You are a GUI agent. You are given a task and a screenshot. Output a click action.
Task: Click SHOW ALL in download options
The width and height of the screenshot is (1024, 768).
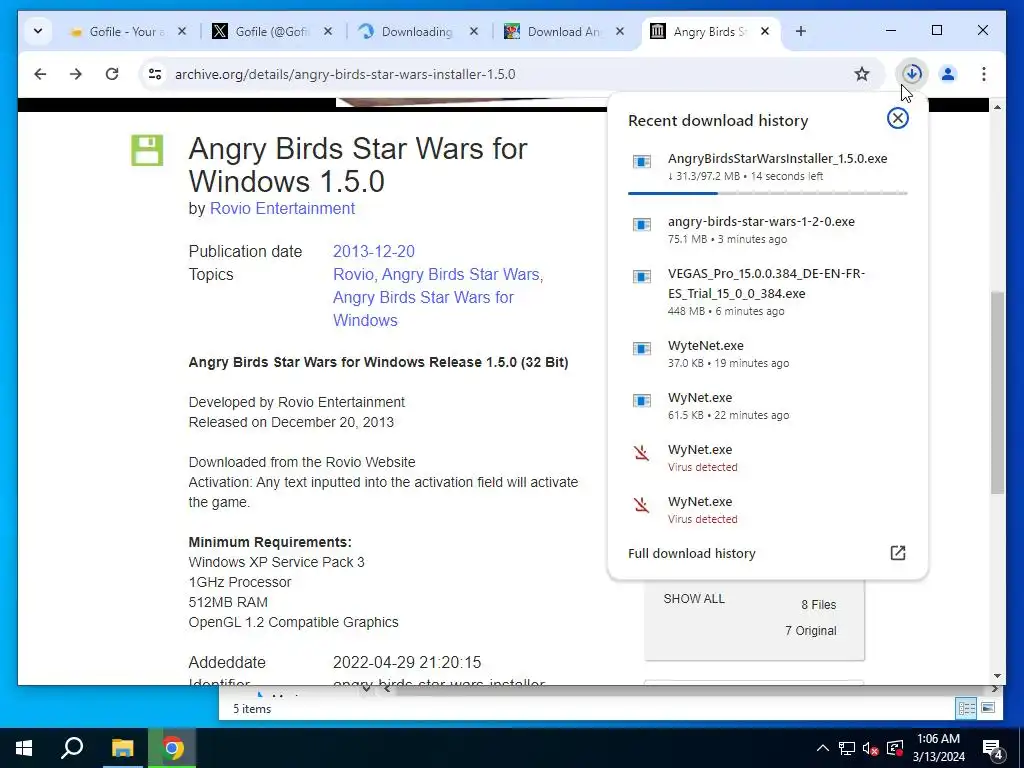pos(694,599)
